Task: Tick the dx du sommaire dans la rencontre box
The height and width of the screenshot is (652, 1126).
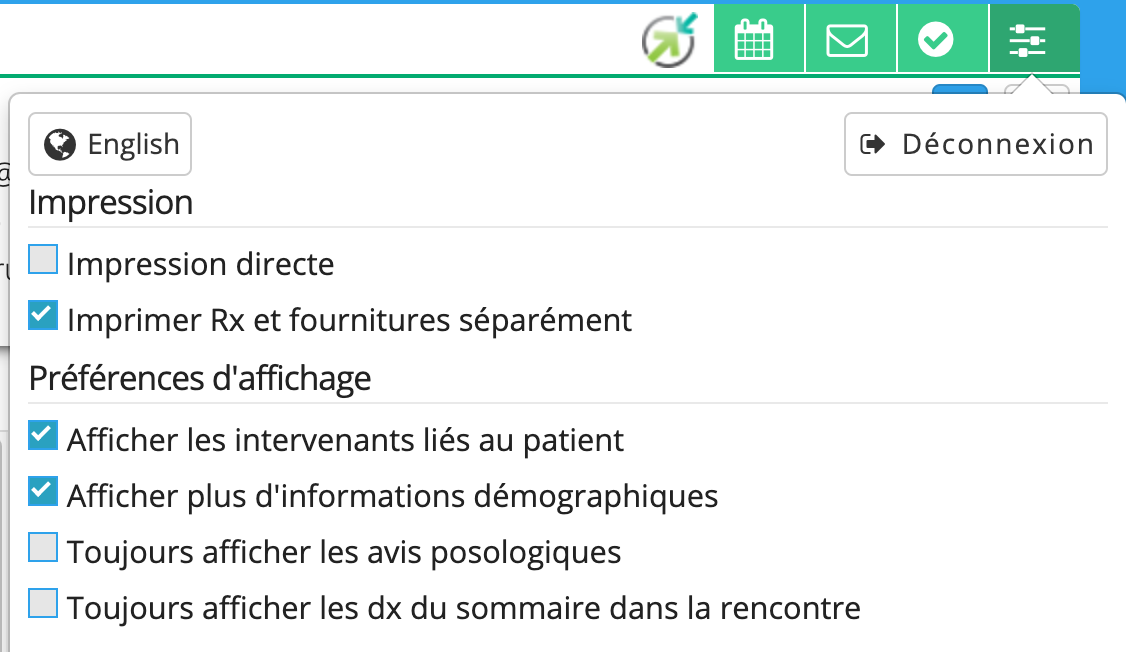Action: 43,604
